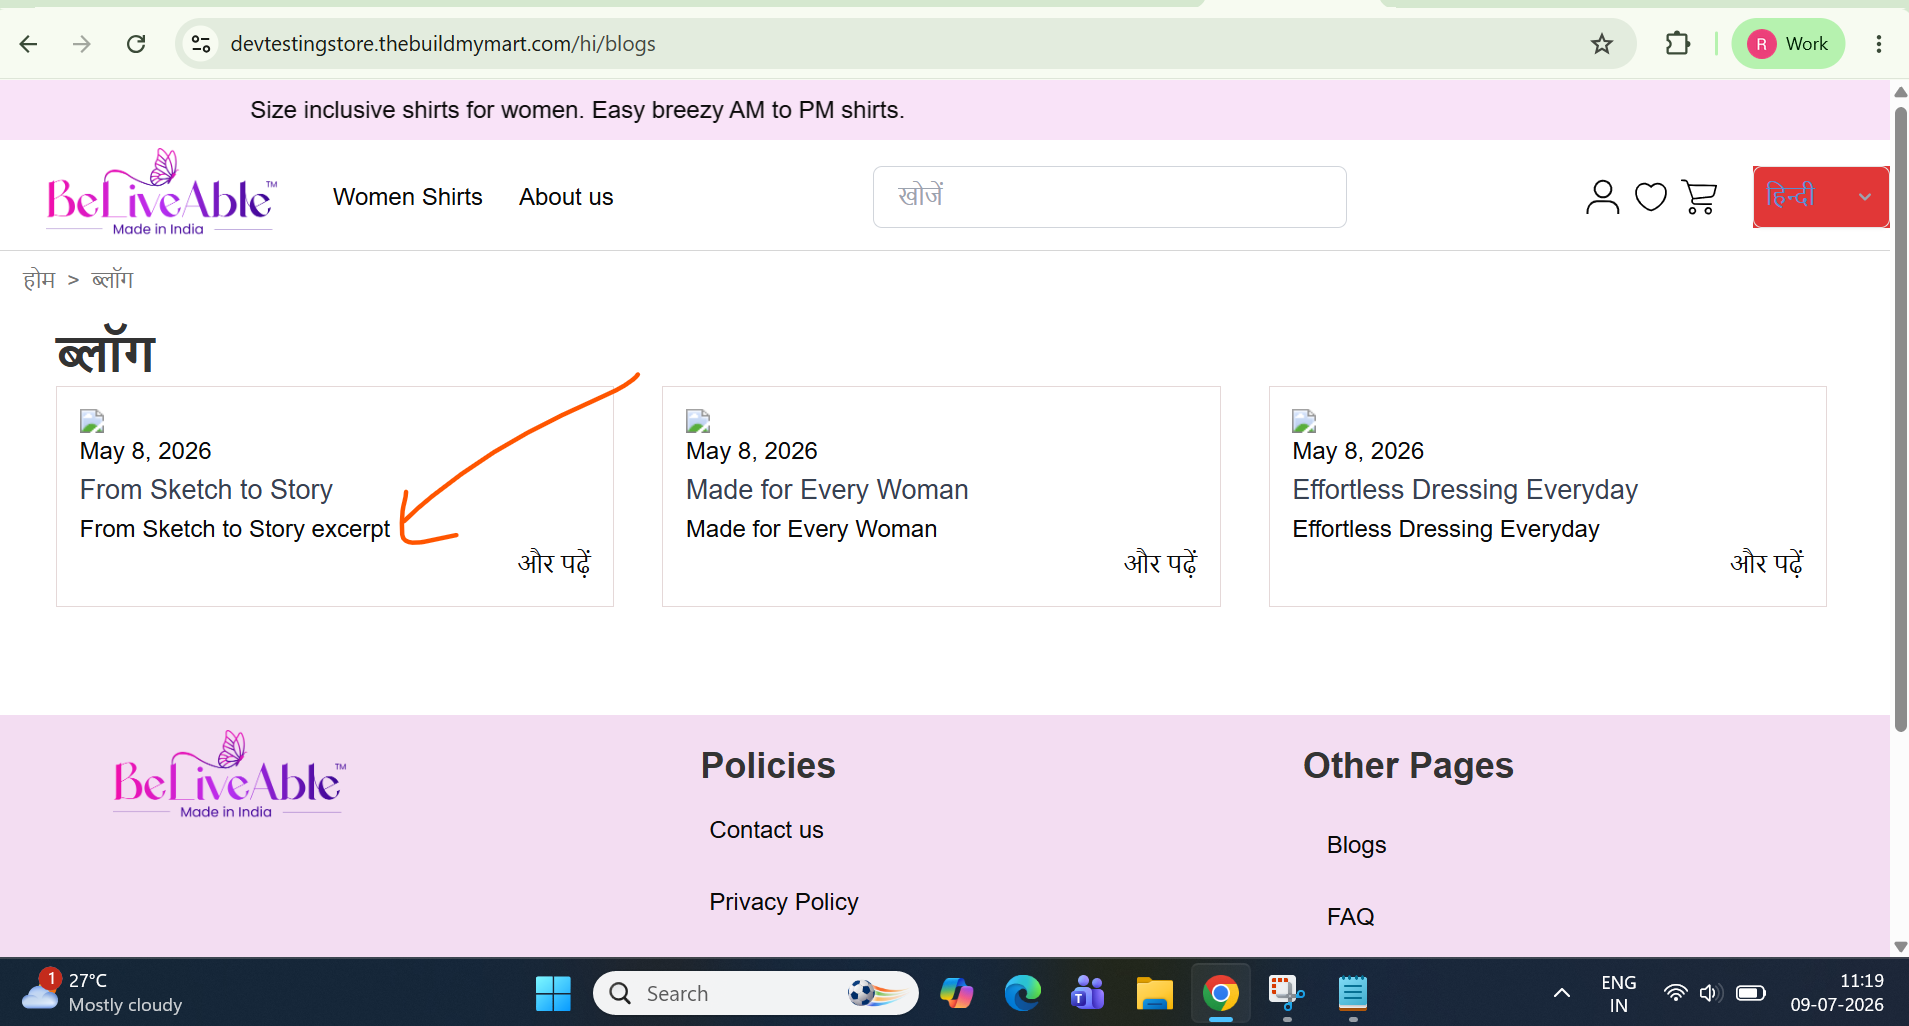Open About us page
The height and width of the screenshot is (1026, 1909).
[x=566, y=197]
